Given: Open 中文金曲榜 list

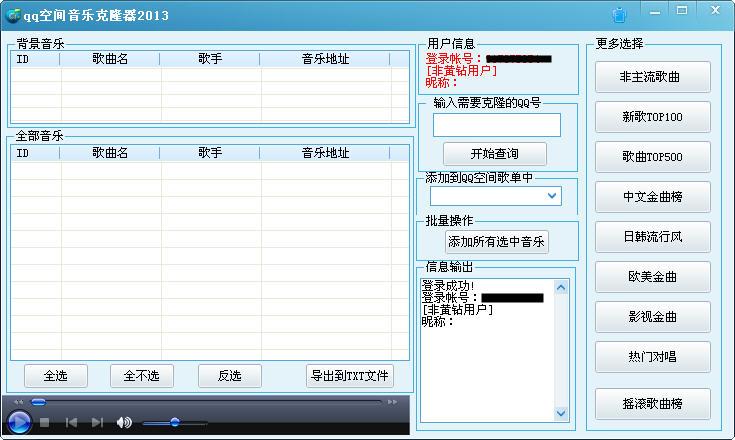Looking at the screenshot, I should pos(652,197).
